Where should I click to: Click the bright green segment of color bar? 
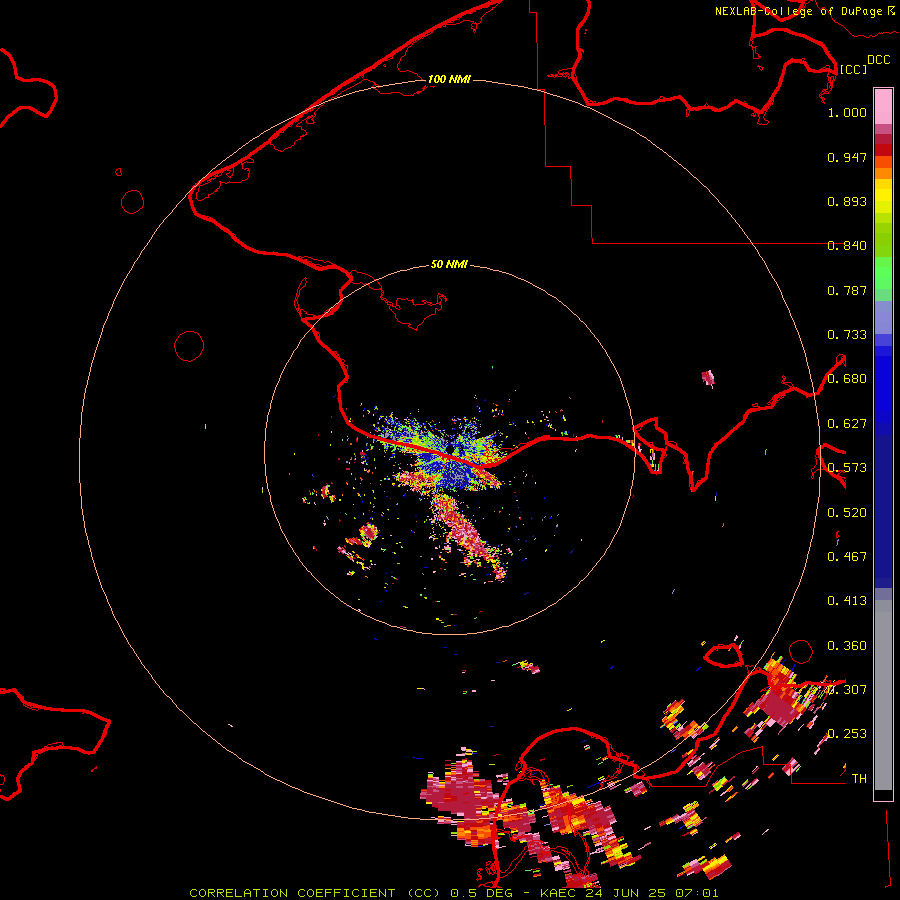coord(883,273)
